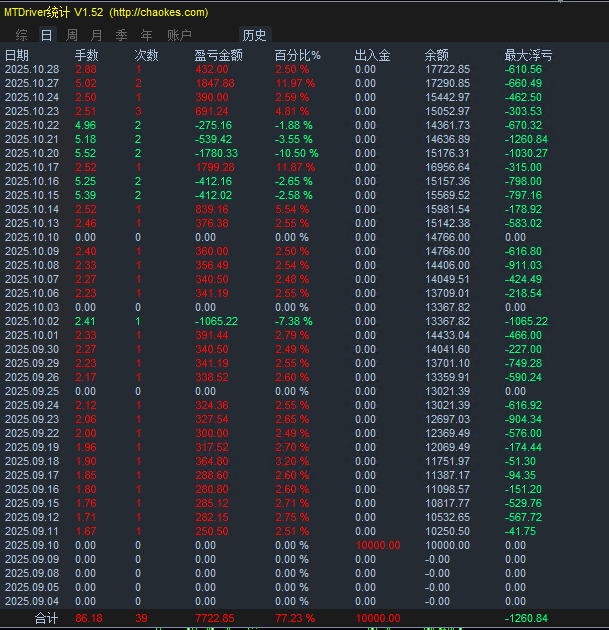Click the 出入金 column header

pos(372,55)
